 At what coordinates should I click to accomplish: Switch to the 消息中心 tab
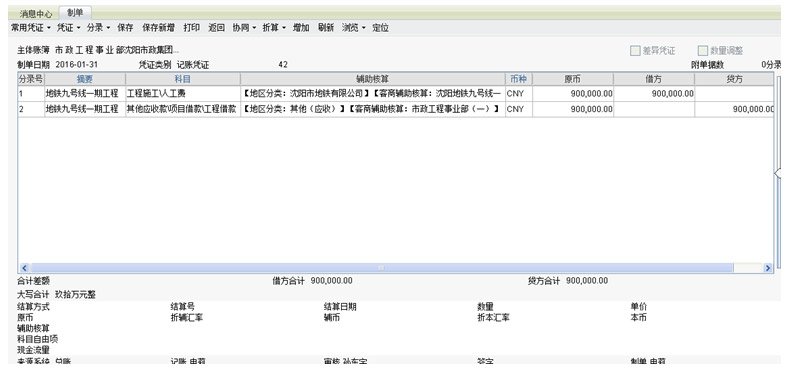point(35,14)
